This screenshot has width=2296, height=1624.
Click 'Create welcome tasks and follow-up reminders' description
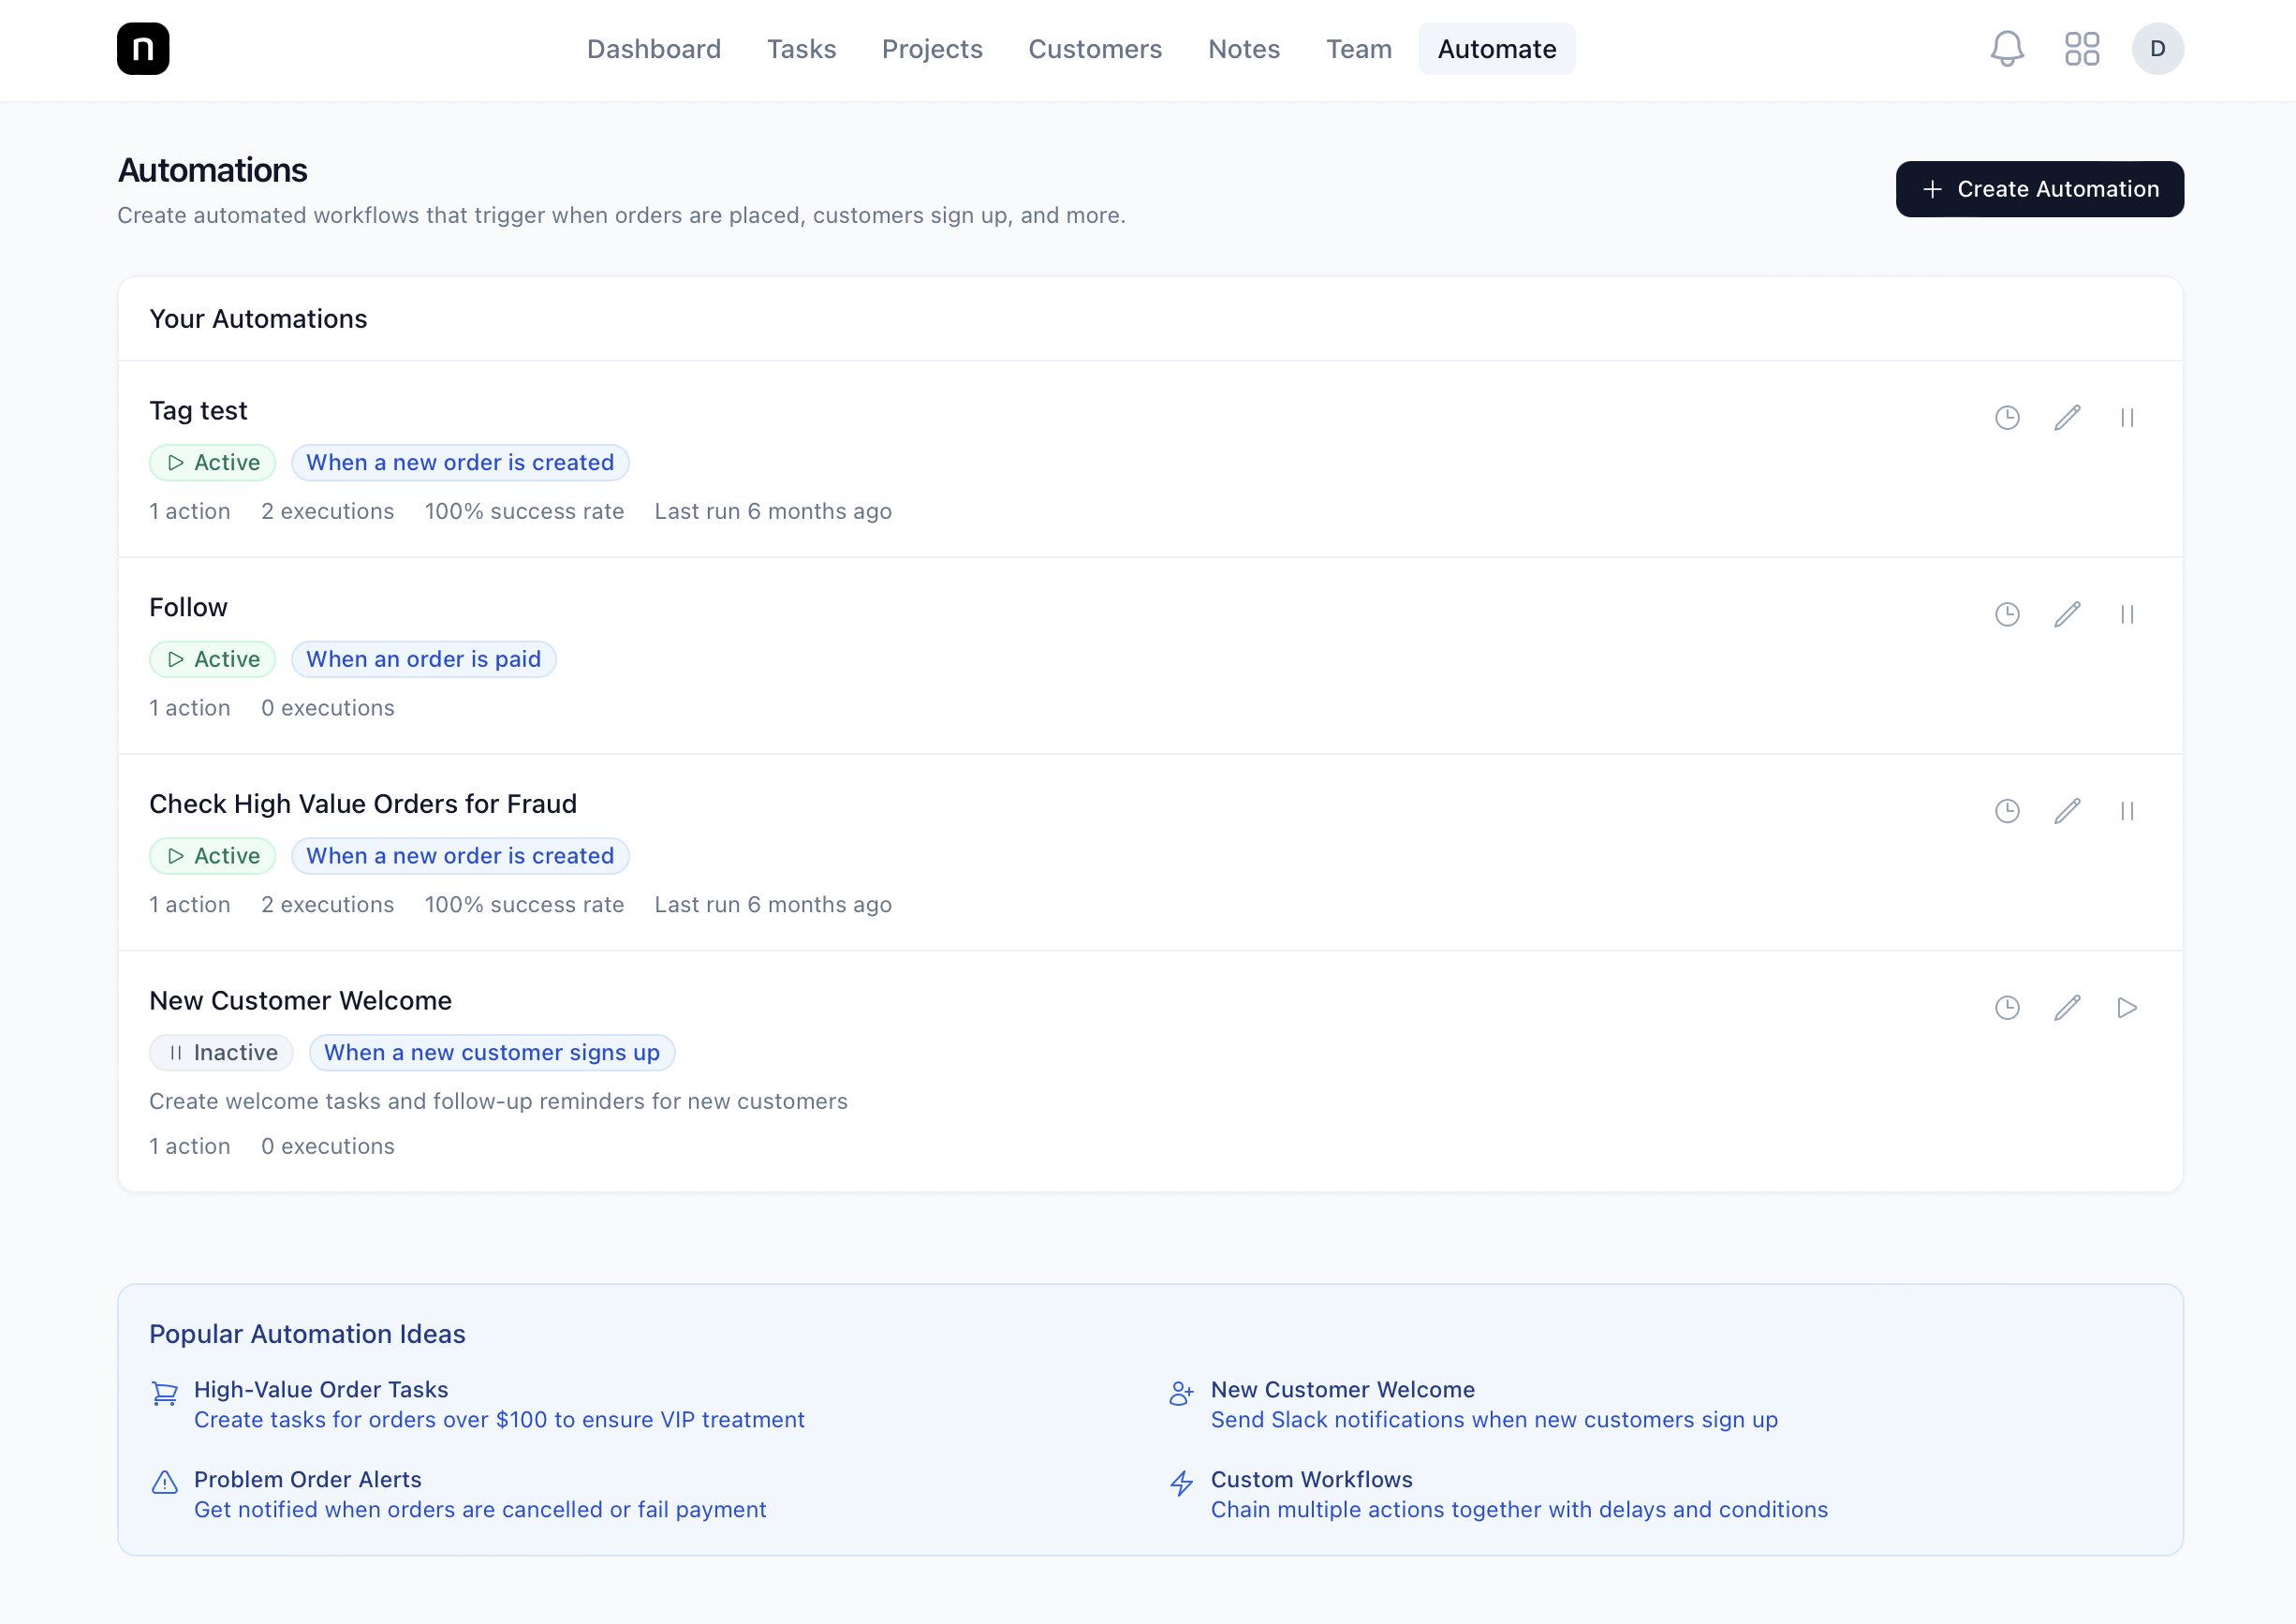pyautogui.click(x=498, y=1102)
